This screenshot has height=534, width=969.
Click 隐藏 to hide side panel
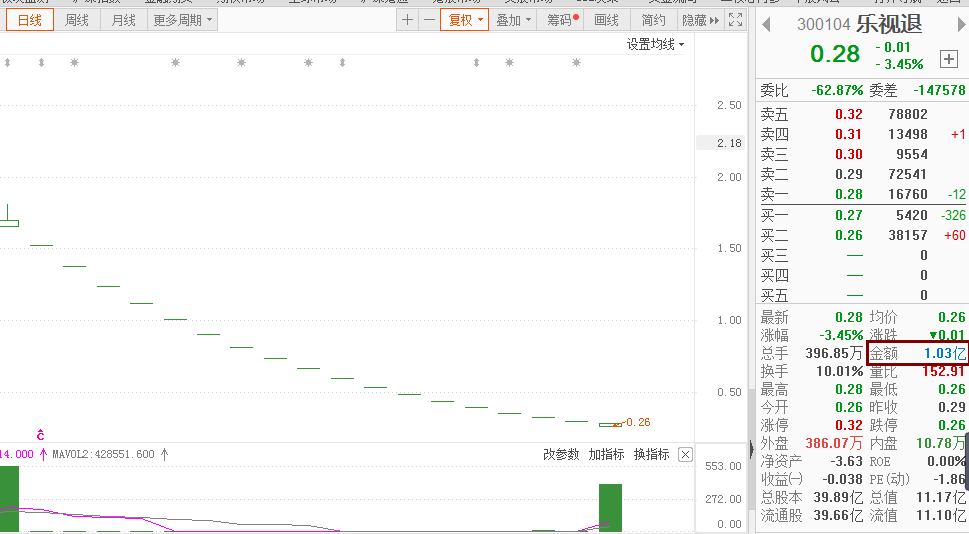pos(700,20)
